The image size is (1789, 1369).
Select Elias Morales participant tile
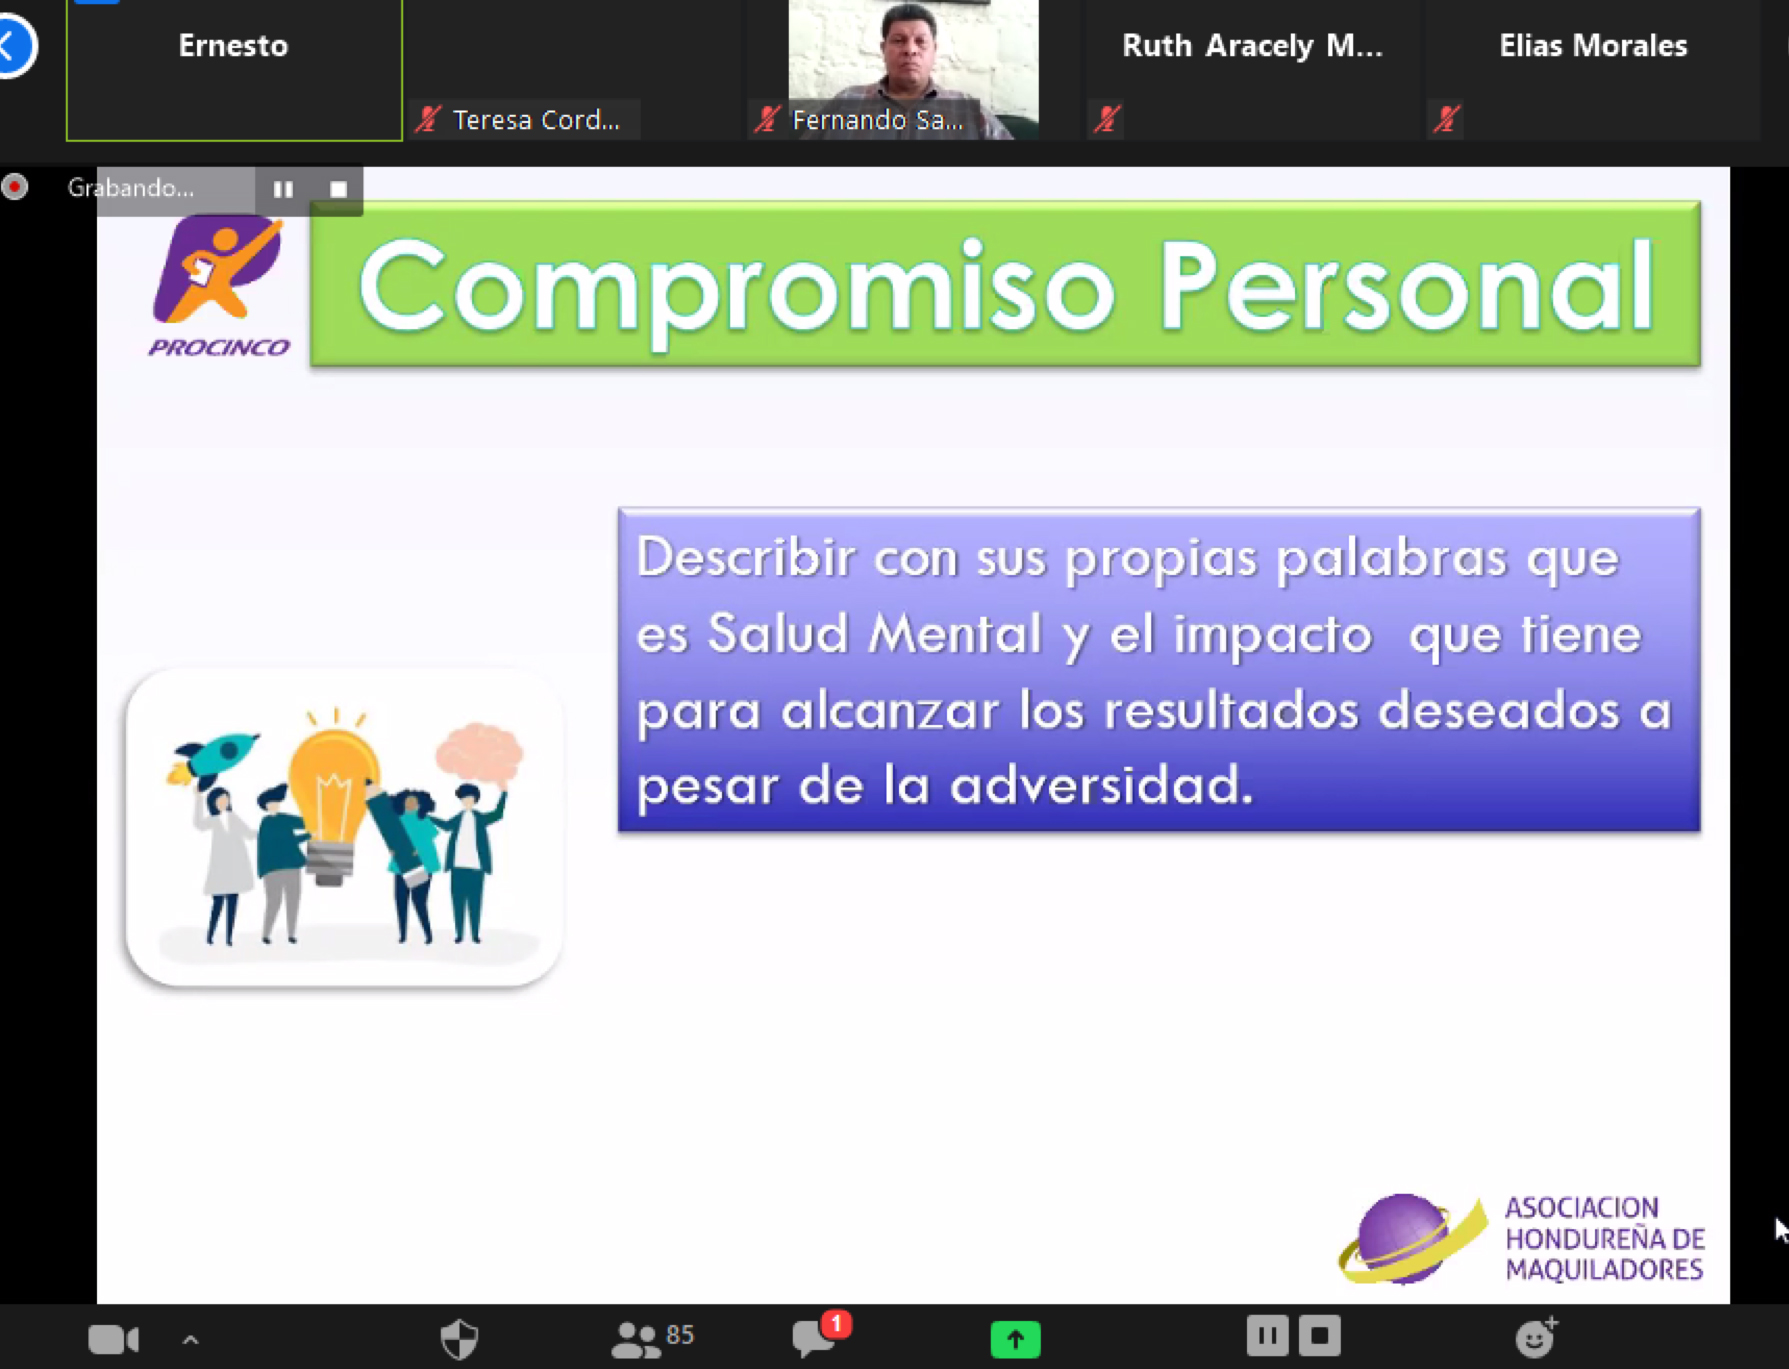(1592, 70)
